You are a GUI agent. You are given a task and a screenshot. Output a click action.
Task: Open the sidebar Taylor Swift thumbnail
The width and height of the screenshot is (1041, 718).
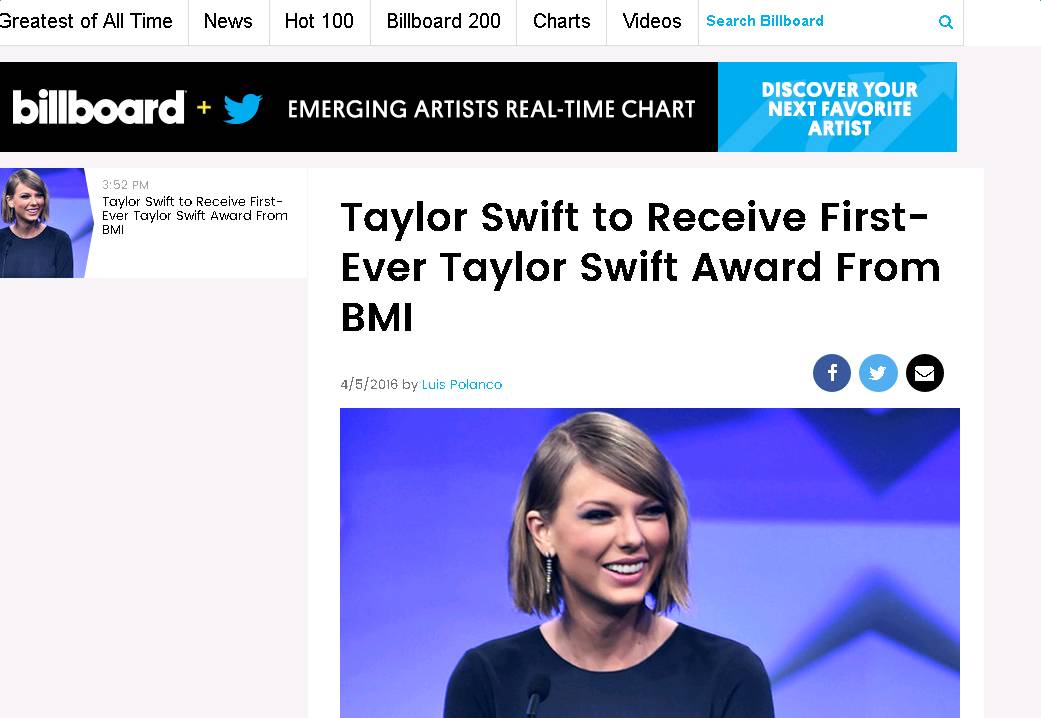(x=46, y=223)
